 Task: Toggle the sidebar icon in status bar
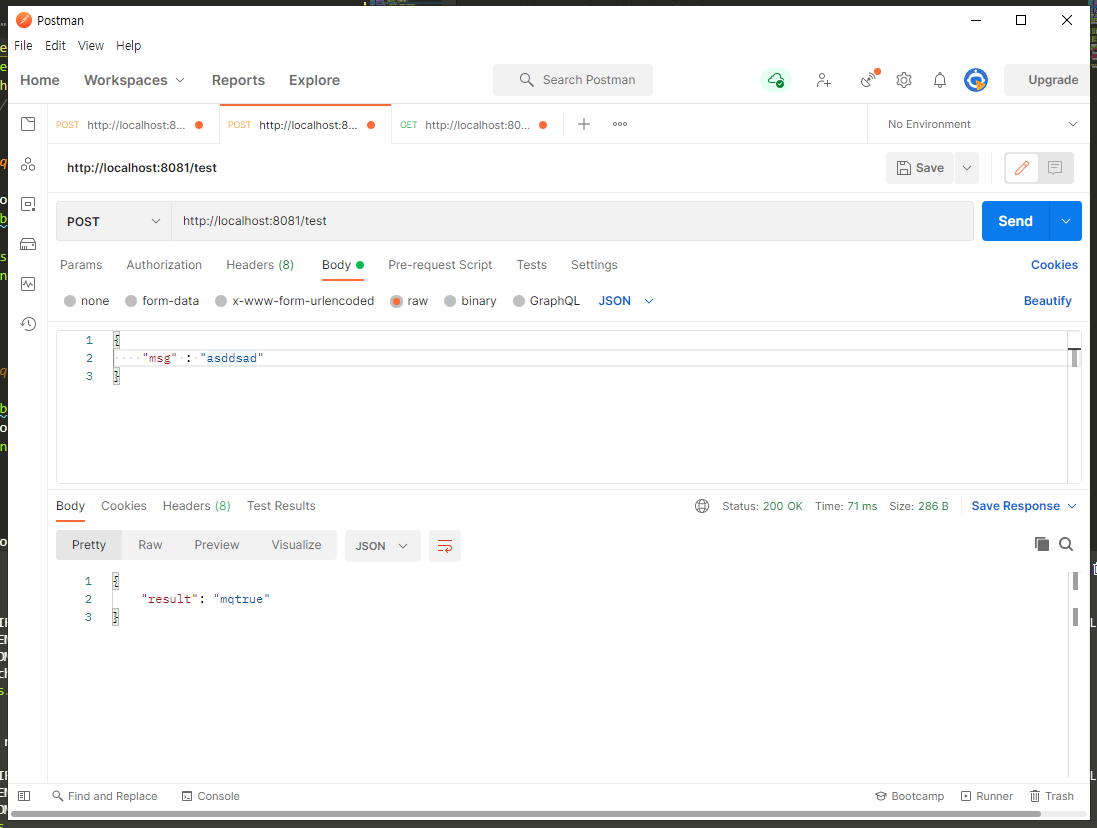(x=24, y=796)
